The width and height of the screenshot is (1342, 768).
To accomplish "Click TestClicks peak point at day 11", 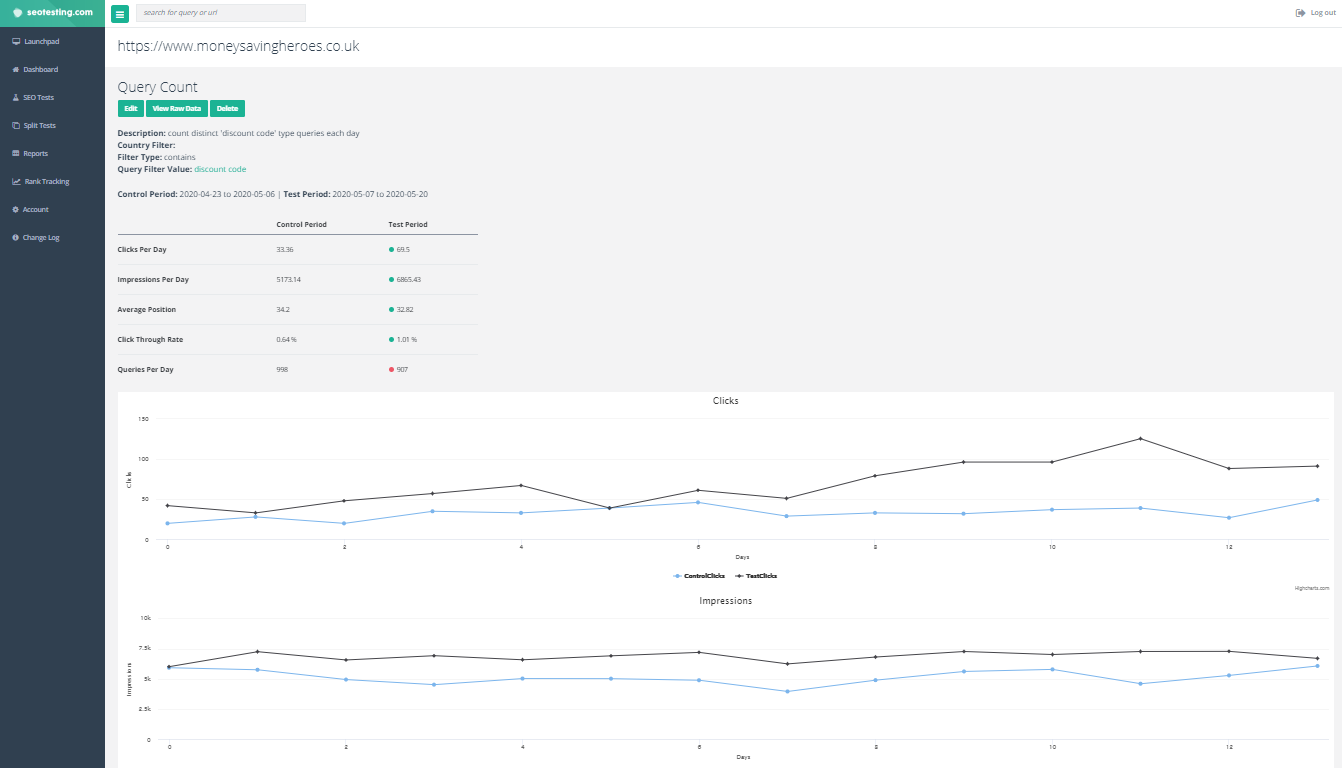I will tap(1140, 438).
